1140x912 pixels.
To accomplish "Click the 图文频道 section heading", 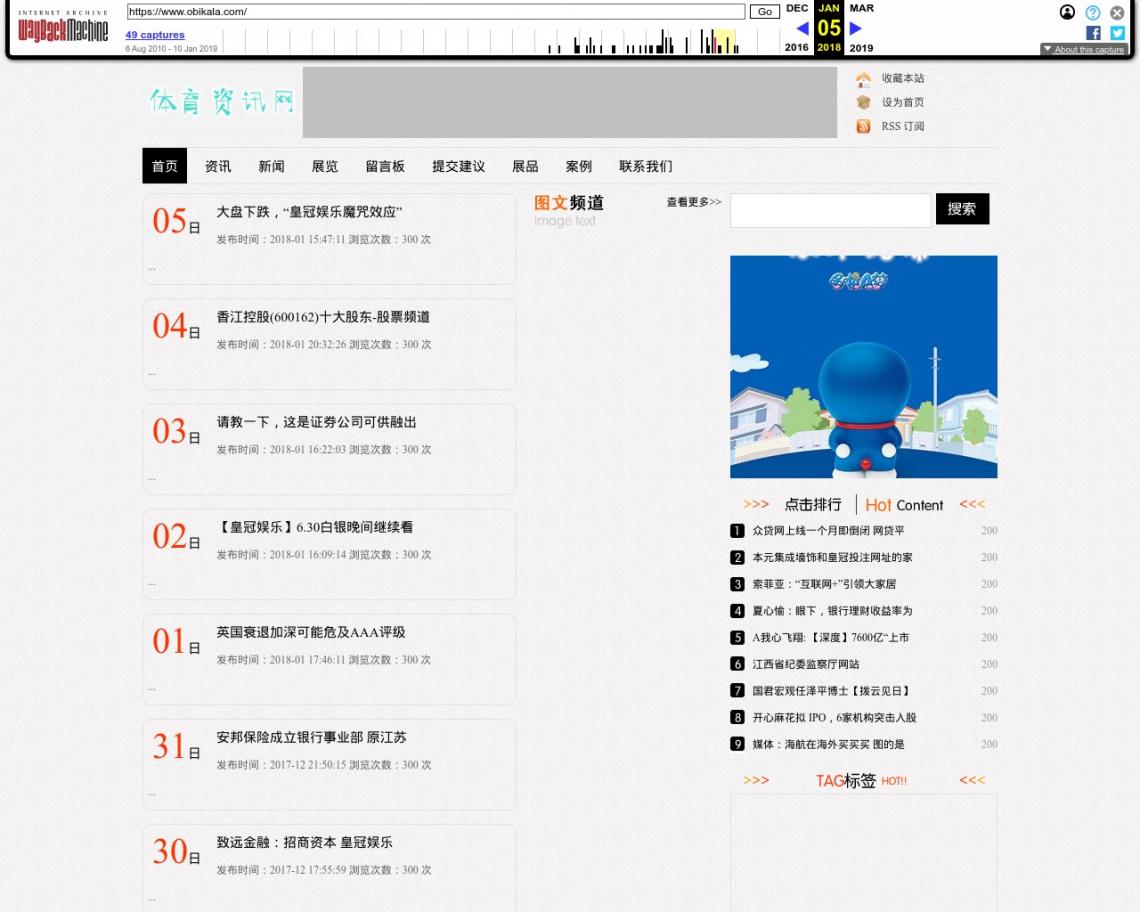I will pos(569,203).
